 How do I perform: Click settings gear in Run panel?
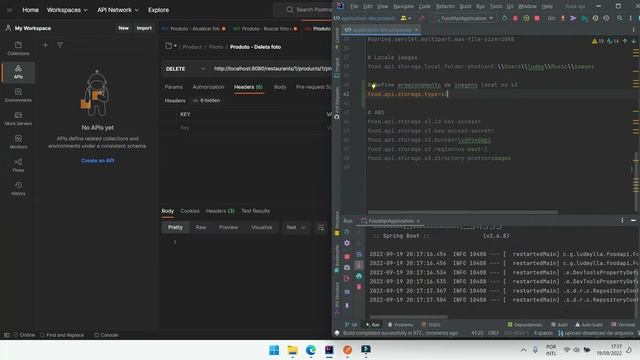tap(347, 243)
